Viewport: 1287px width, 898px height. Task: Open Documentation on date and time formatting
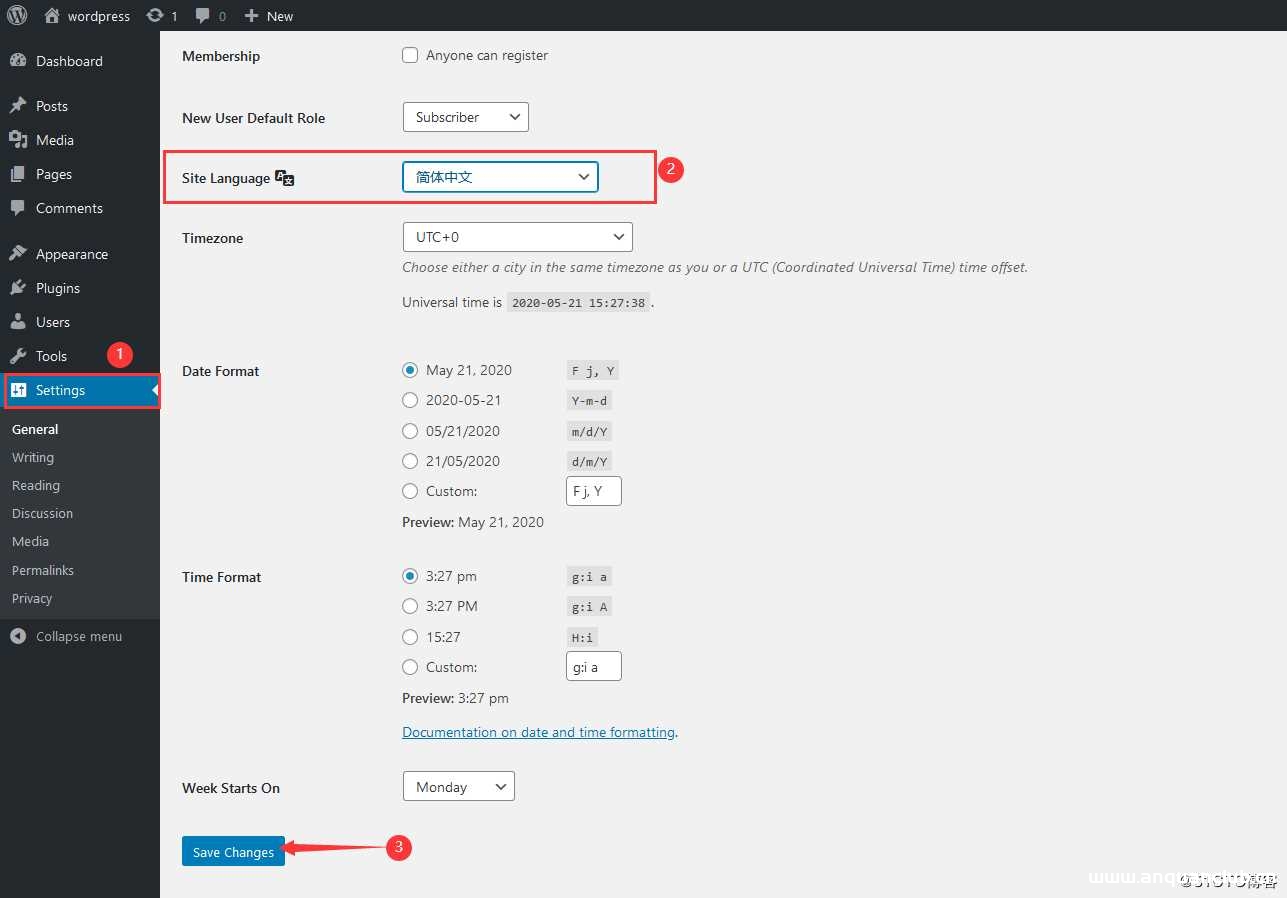(539, 731)
